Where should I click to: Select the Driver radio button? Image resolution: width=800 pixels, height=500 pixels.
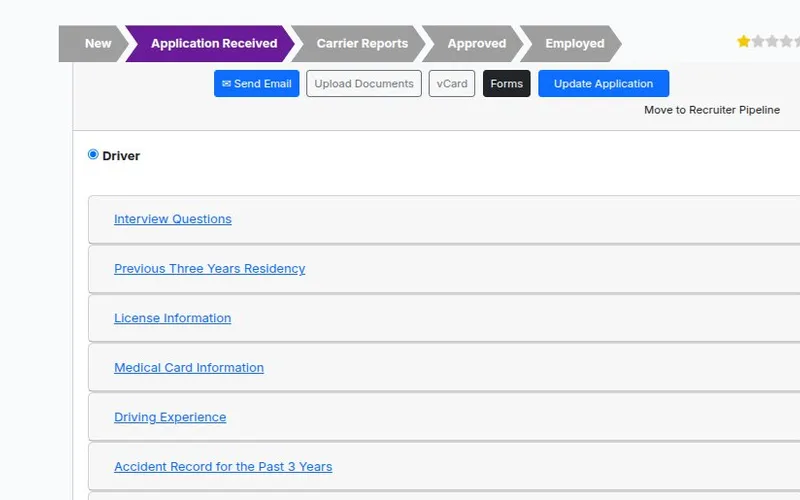pos(93,154)
